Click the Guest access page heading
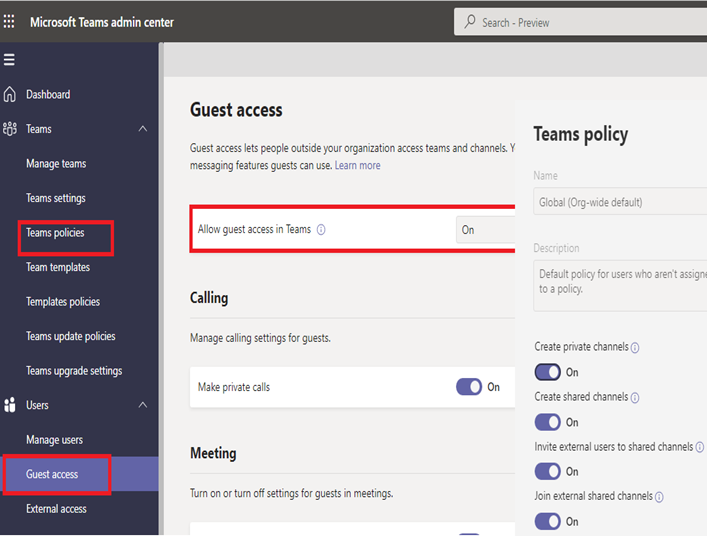 [x=236, y=110]
